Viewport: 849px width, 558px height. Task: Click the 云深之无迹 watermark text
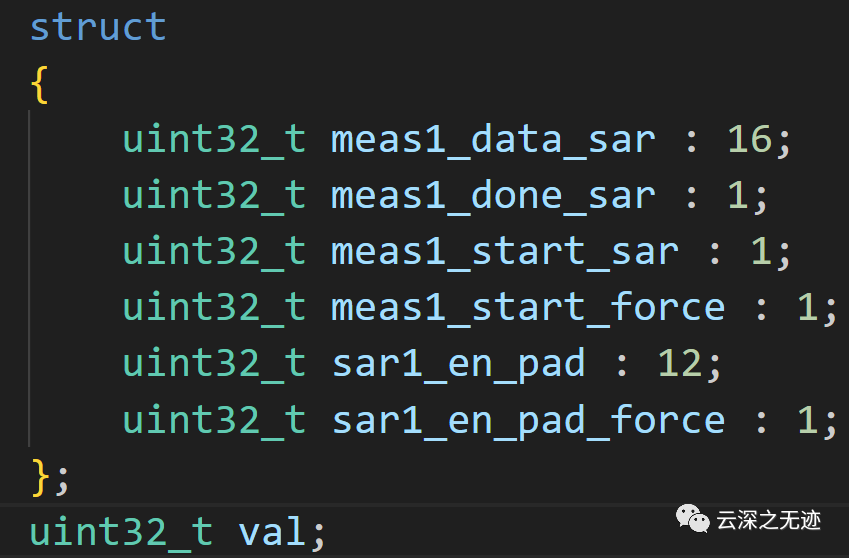click(x=768, y=520)
